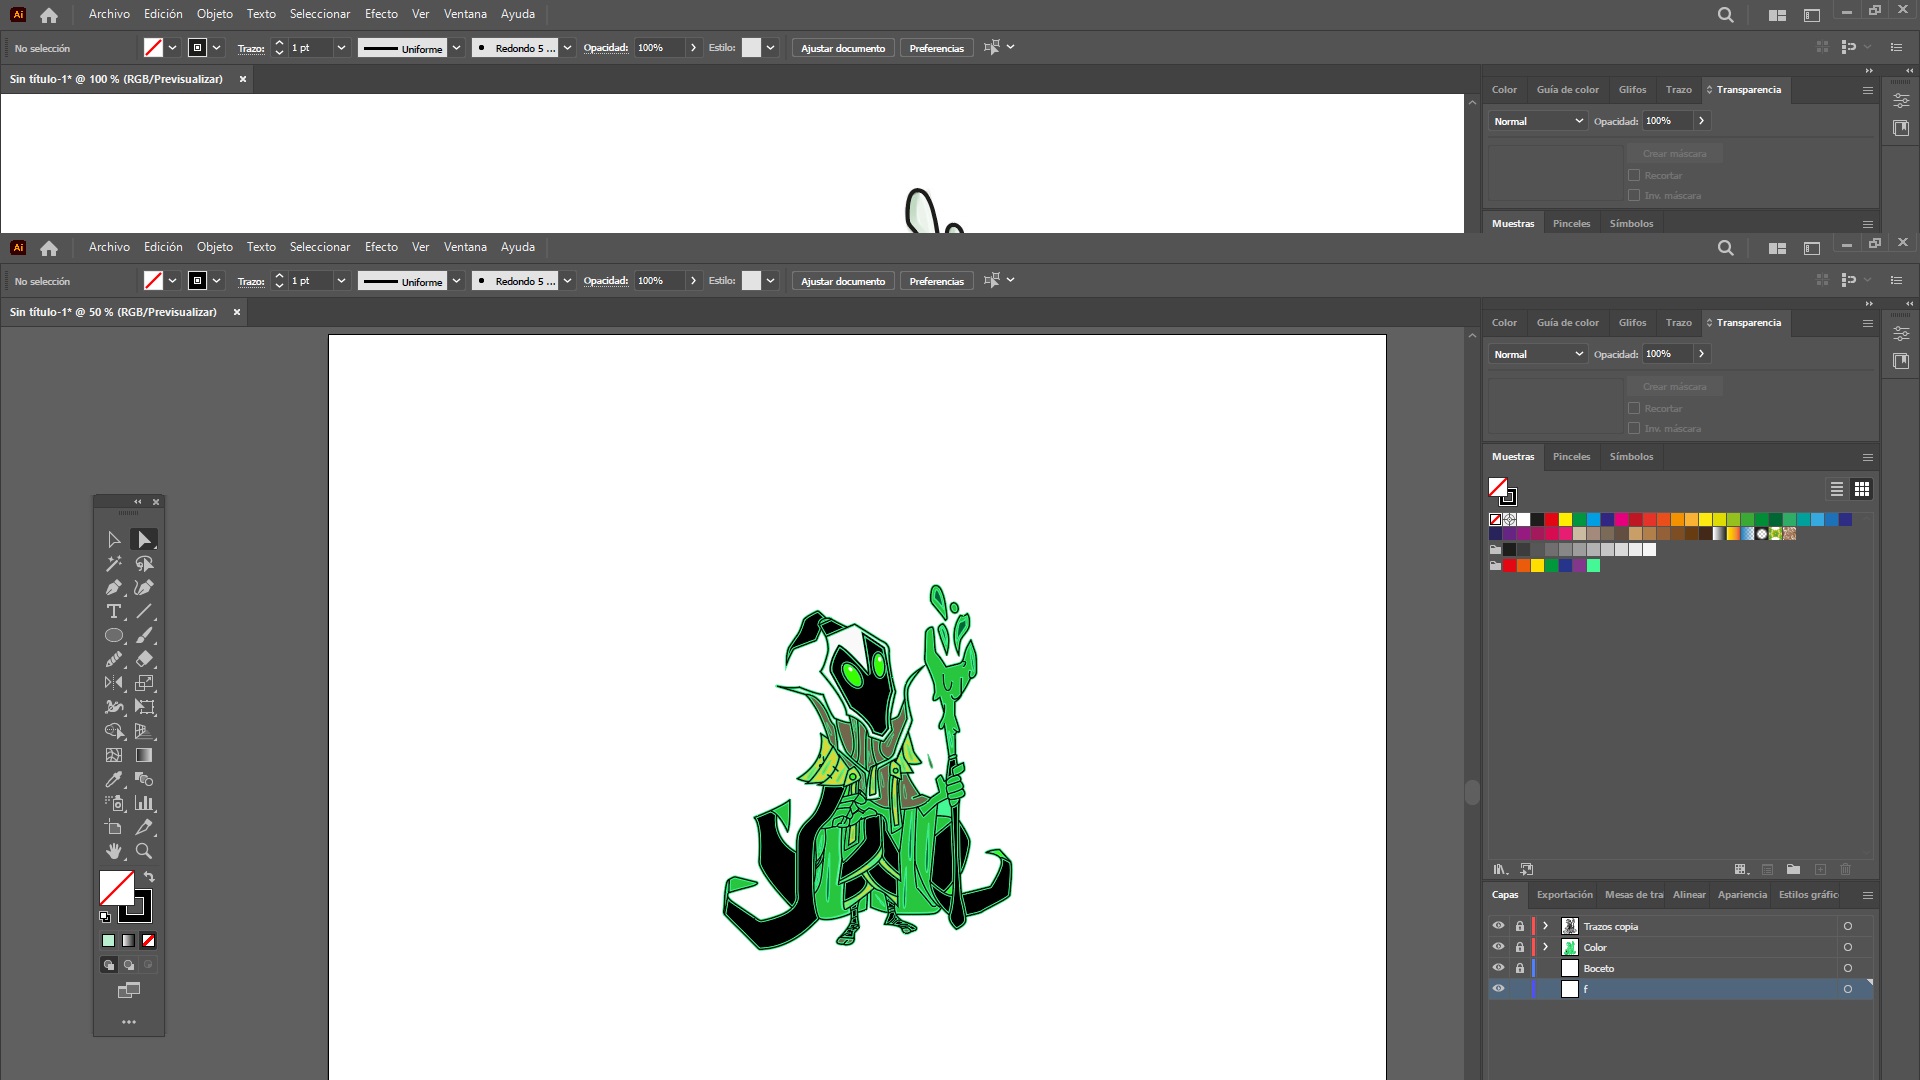Hide the Trazos copia layer
This screenshot has width=1920, height=1080.
coord(1498,926)
